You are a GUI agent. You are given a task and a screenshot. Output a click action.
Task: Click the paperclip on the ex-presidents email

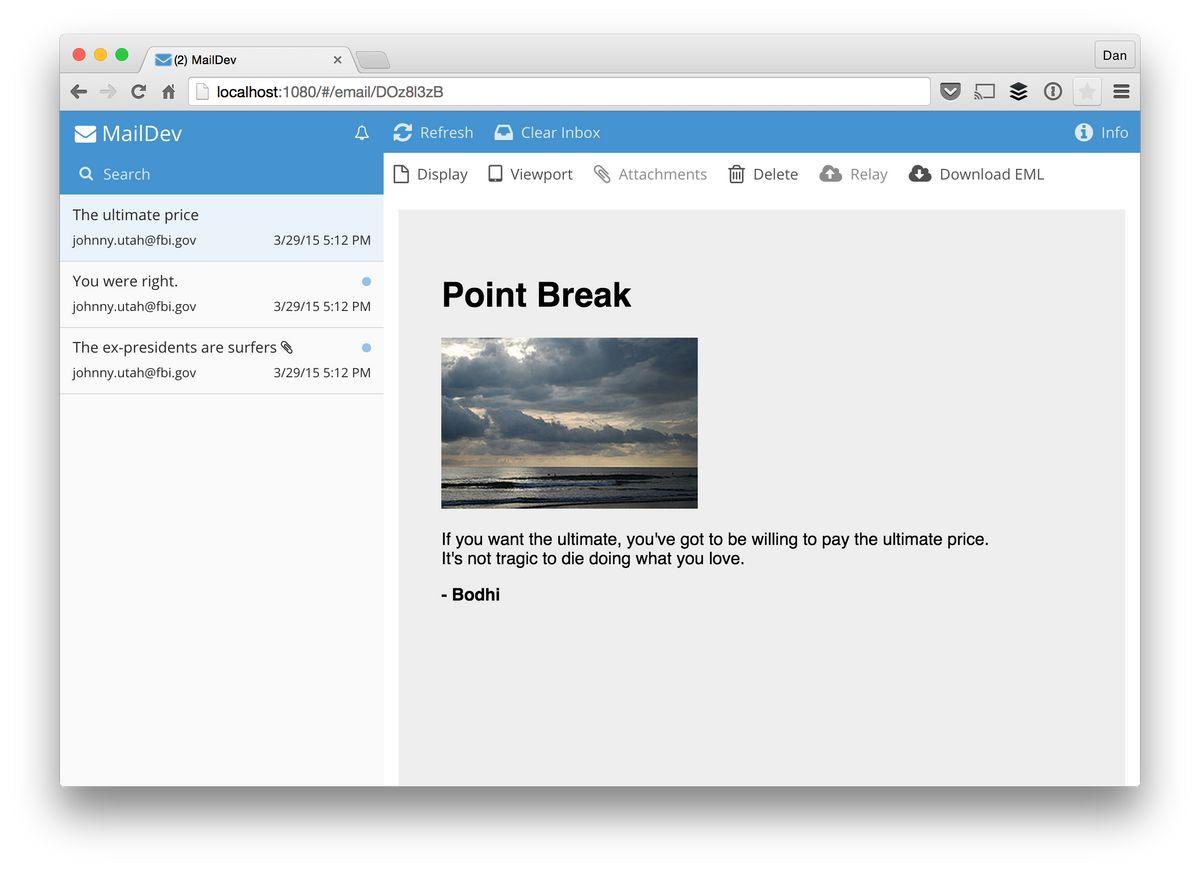click(287, 348)
